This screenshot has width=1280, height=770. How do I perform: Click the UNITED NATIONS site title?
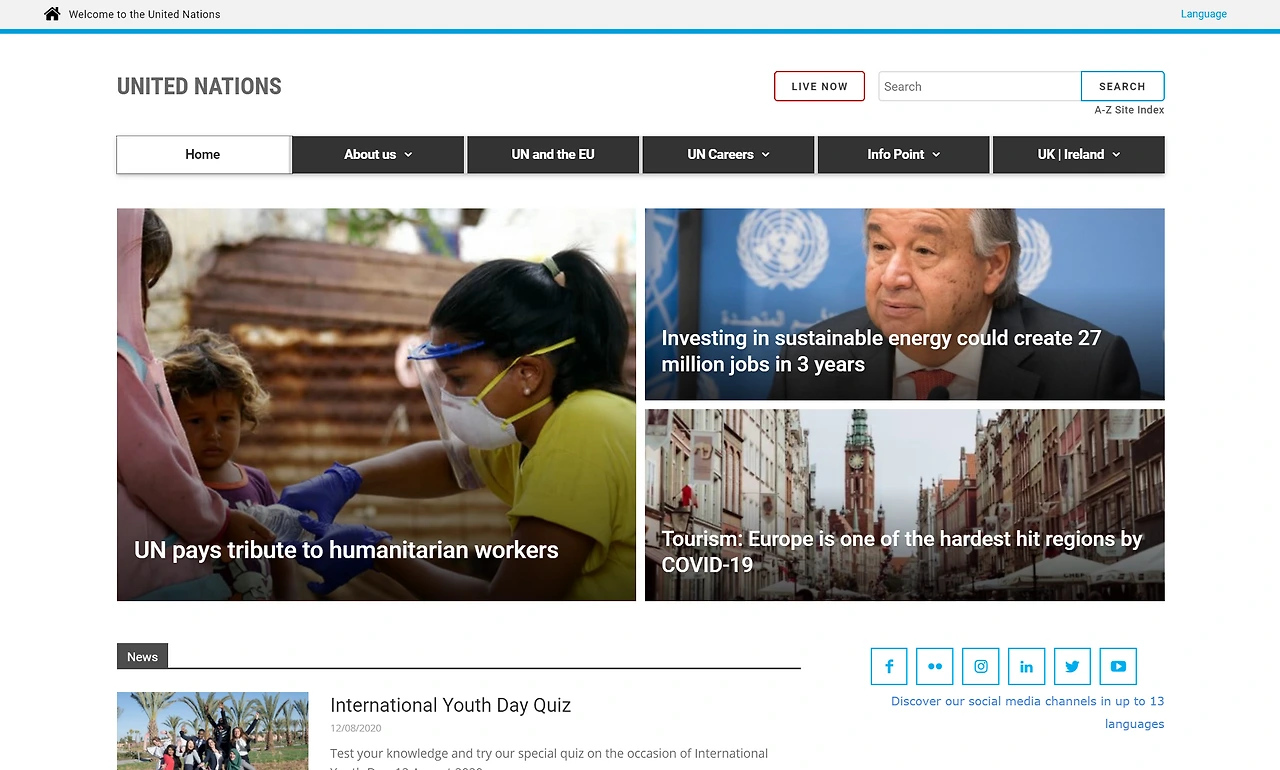pos(199,87)
